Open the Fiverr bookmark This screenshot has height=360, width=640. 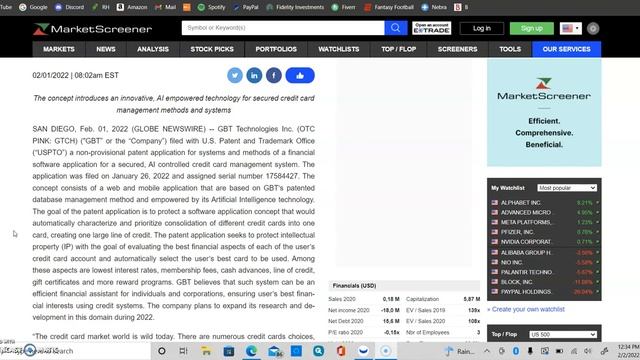pyautogui.click(x=343, y=7)
